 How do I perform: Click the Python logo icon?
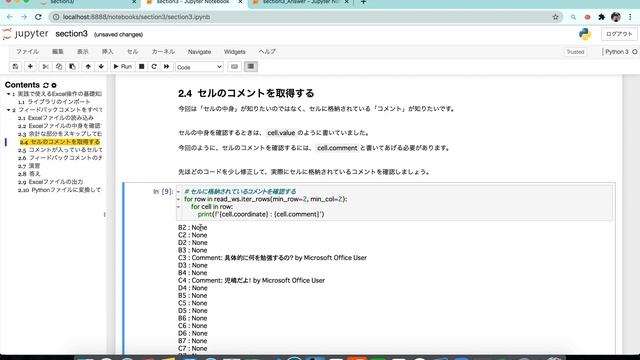[585, 34]
